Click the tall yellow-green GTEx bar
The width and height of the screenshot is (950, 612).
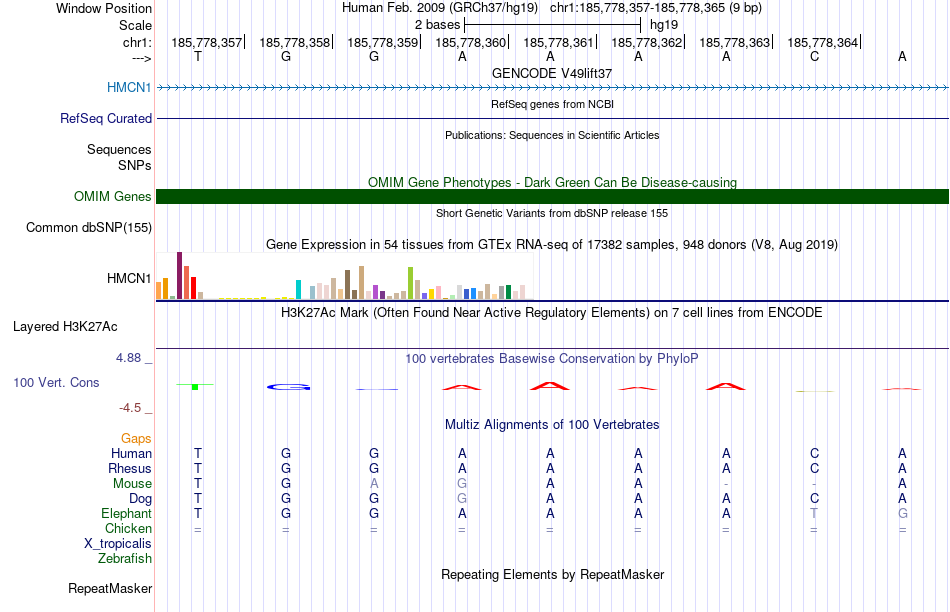click(x=410, y=283)
